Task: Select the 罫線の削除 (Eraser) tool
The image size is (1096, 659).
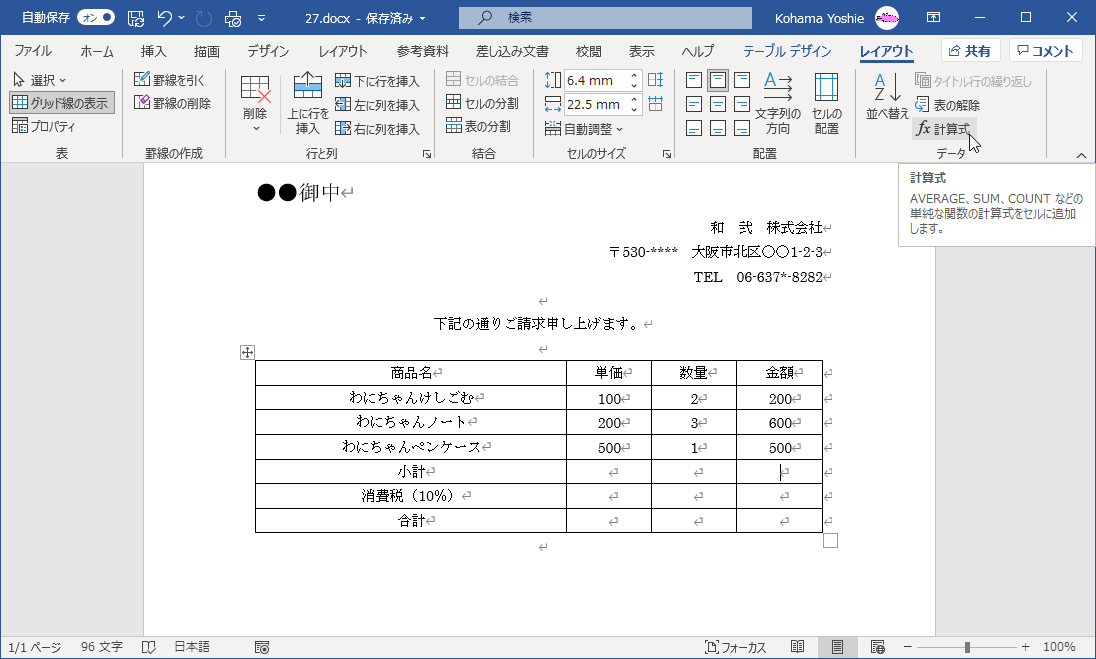Action: coord(169,104)
